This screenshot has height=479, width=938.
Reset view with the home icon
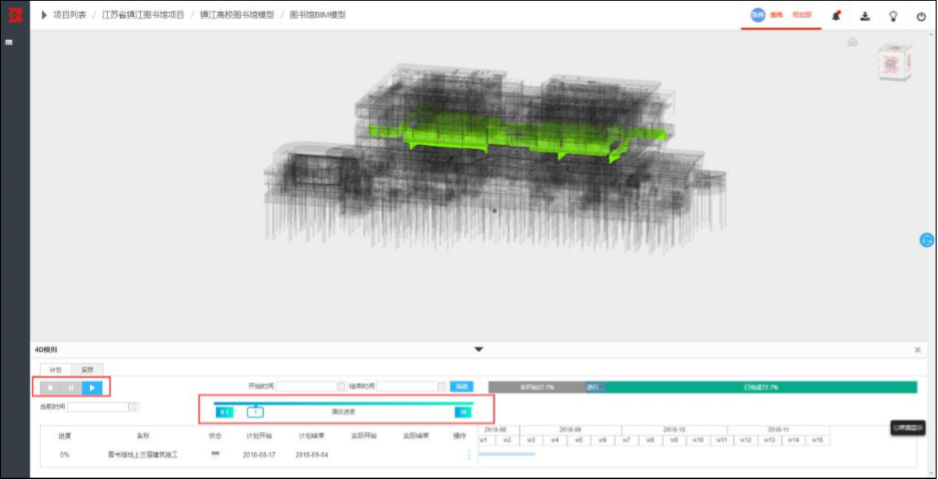pyautogui.click(x=852, y=42)
